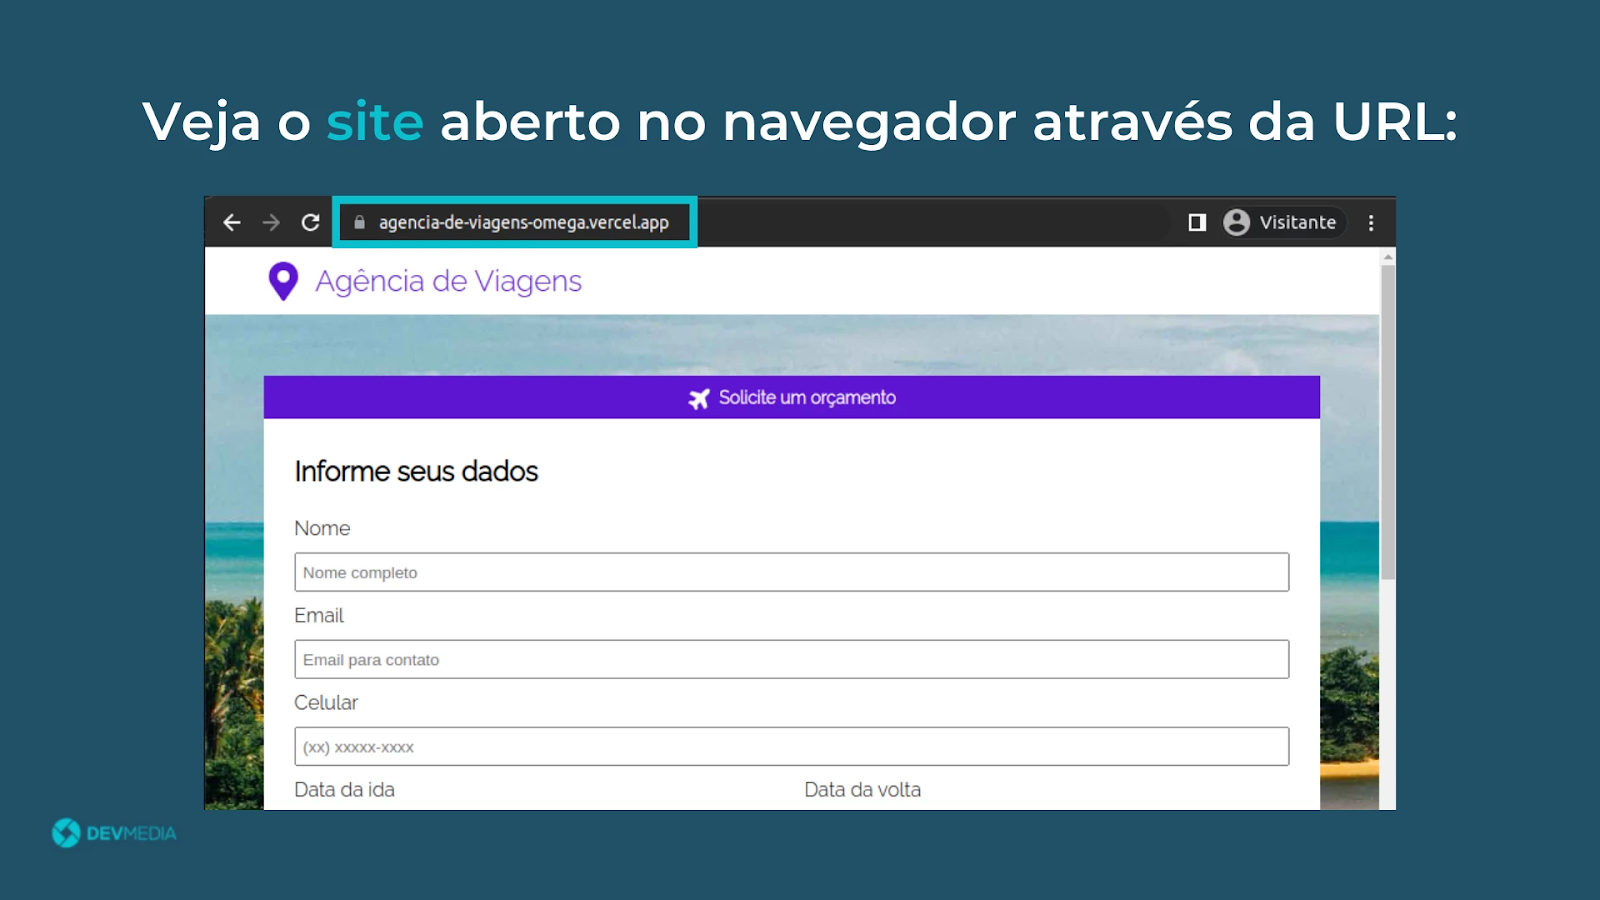Click the Nome completo input field
The image size is (1600, 900).
pos(790,572)
